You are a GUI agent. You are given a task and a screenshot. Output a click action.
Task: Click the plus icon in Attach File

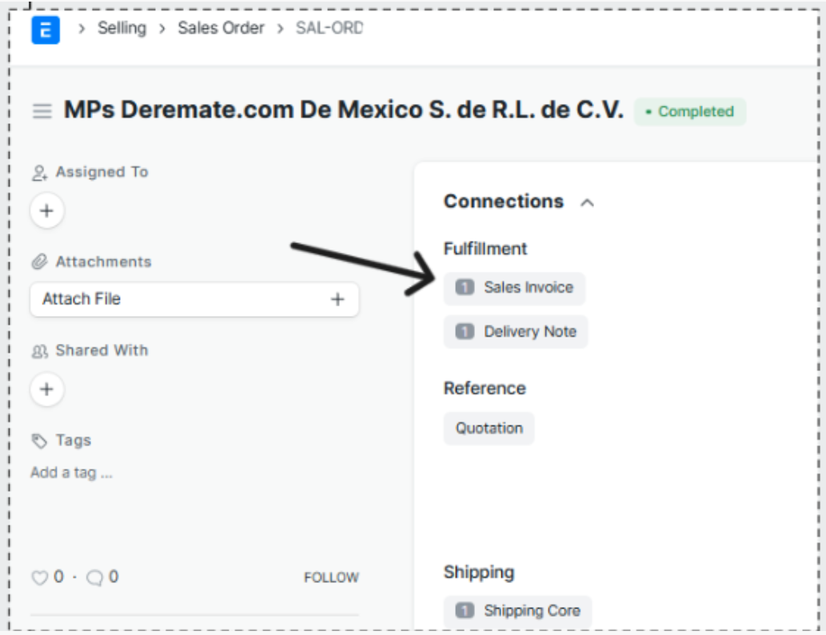337,299
